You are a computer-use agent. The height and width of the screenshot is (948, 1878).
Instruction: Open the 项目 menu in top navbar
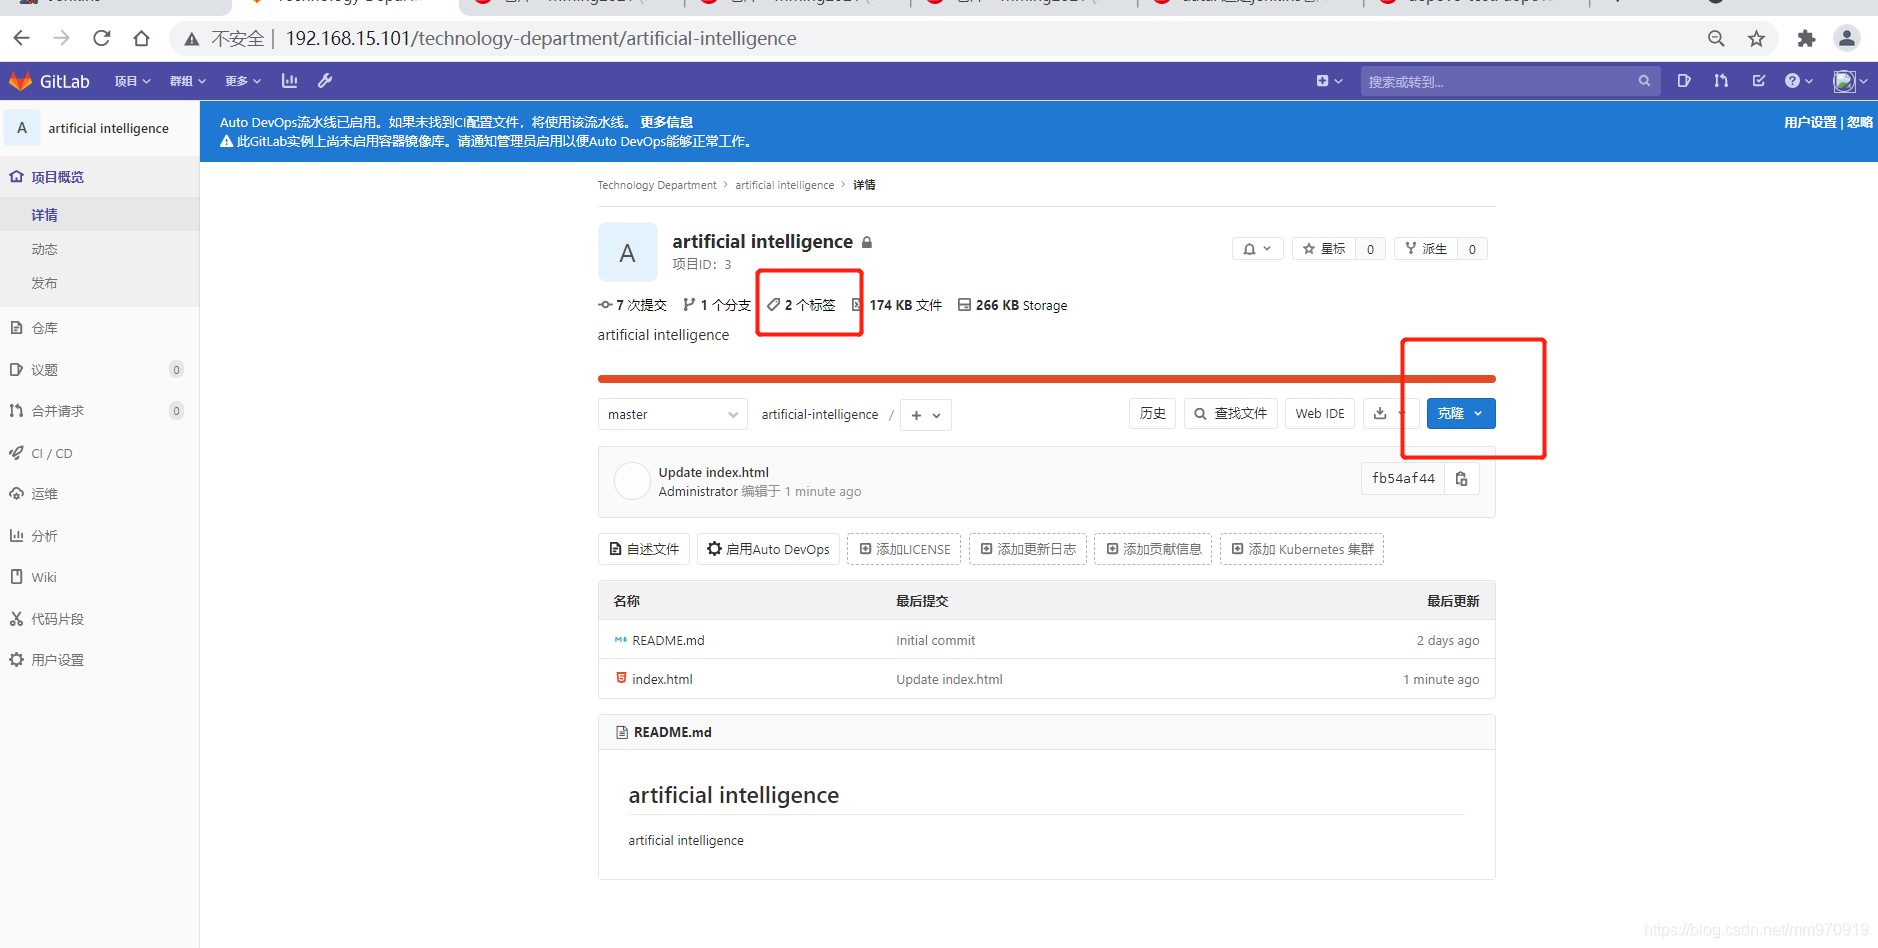point(132,81)
